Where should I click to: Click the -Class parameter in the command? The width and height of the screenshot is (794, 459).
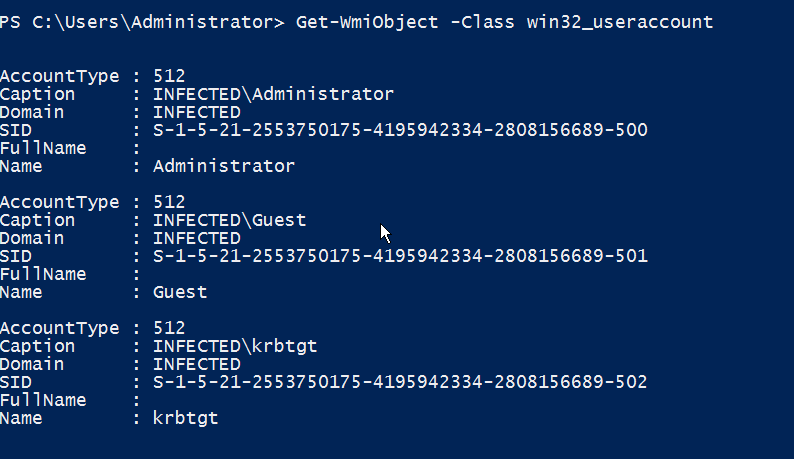coord(482,22)
